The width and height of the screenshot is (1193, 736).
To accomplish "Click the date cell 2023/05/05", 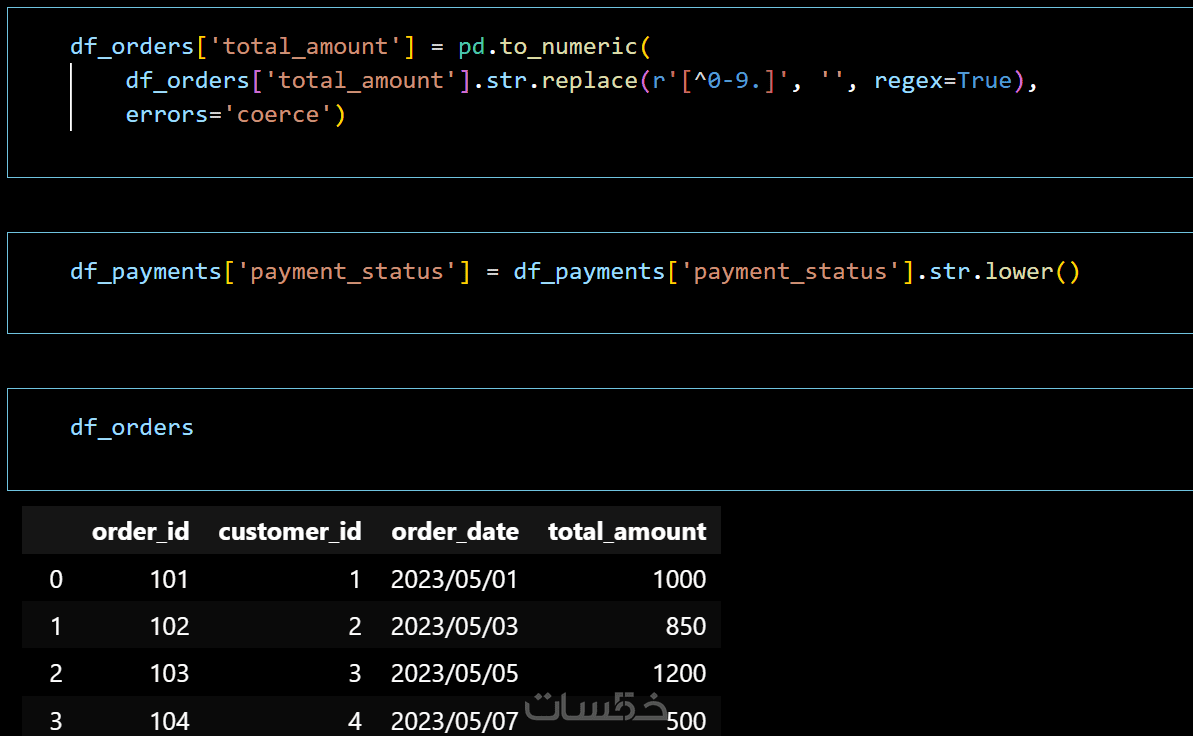I will click(x=454, y=674).
